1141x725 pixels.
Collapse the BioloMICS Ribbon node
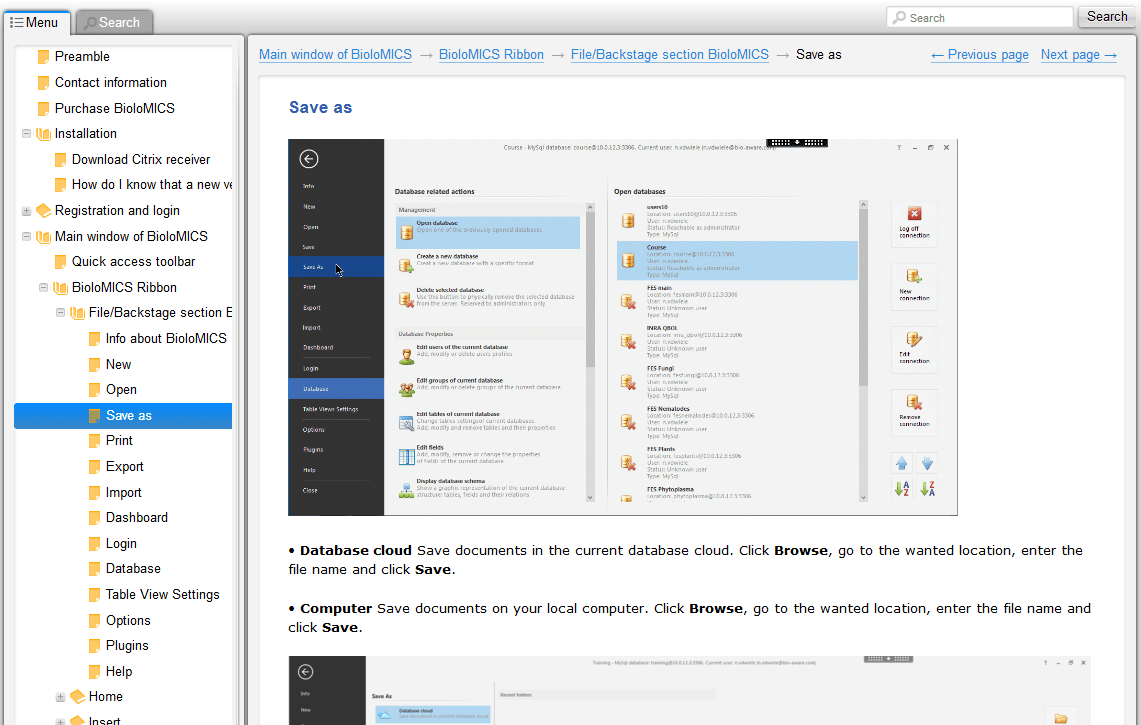(43, 288)
